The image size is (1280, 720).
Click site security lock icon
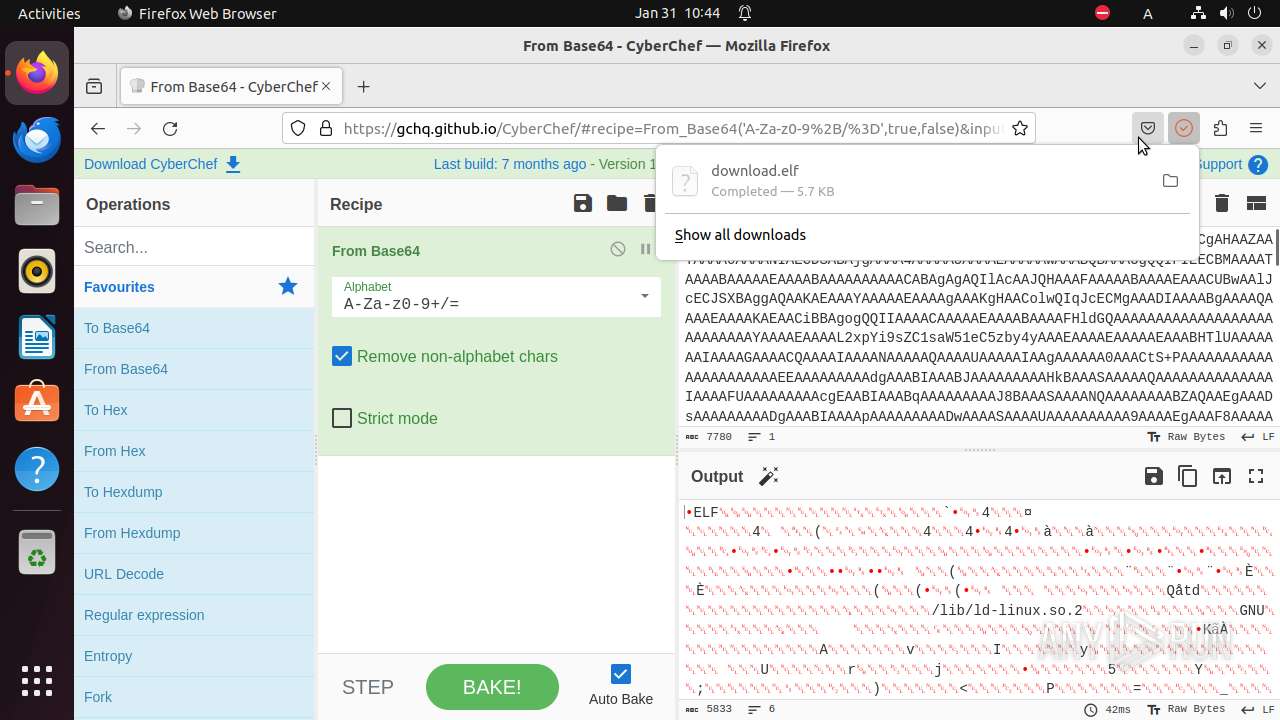pyautogui.click(x=325, y=128)
